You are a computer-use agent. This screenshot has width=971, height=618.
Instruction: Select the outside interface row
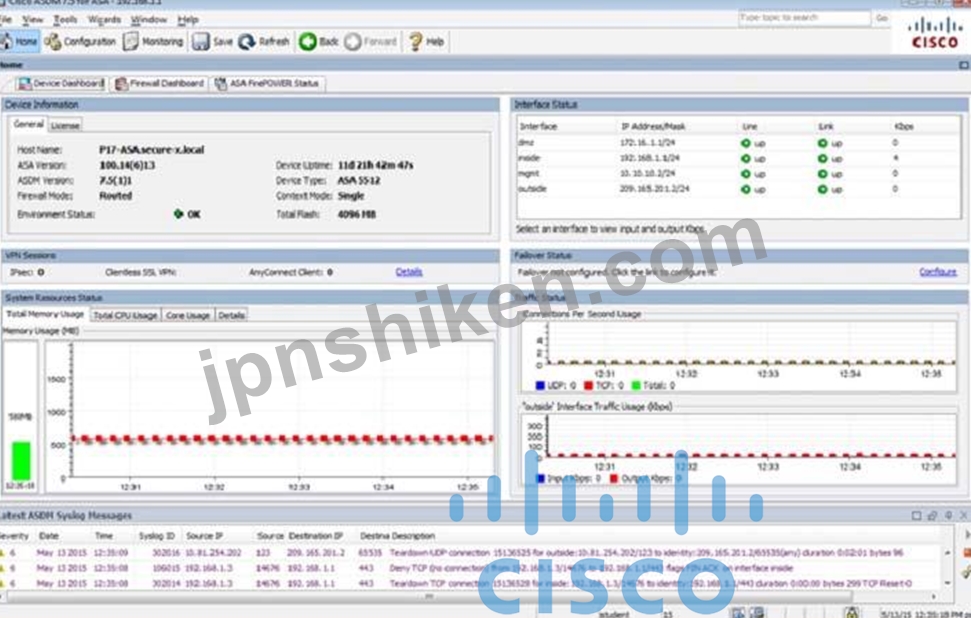pyautogui.click(x=739, y=189)
